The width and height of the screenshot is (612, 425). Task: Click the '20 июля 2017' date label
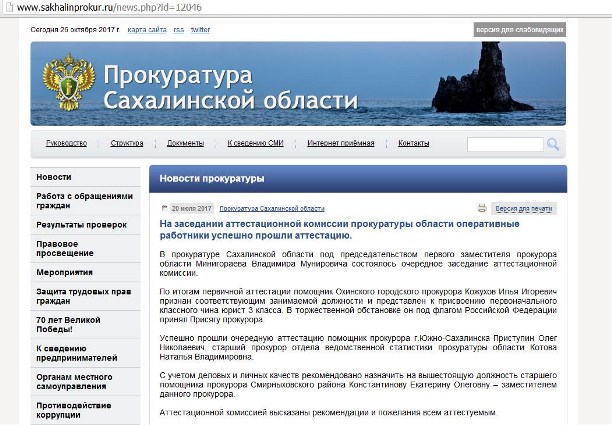click(x=192, y=208)
